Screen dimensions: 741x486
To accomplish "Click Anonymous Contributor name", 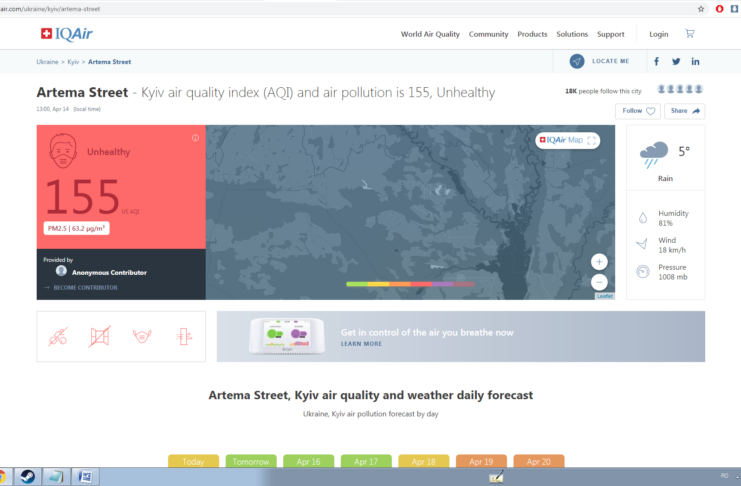I will pos(109,273).
